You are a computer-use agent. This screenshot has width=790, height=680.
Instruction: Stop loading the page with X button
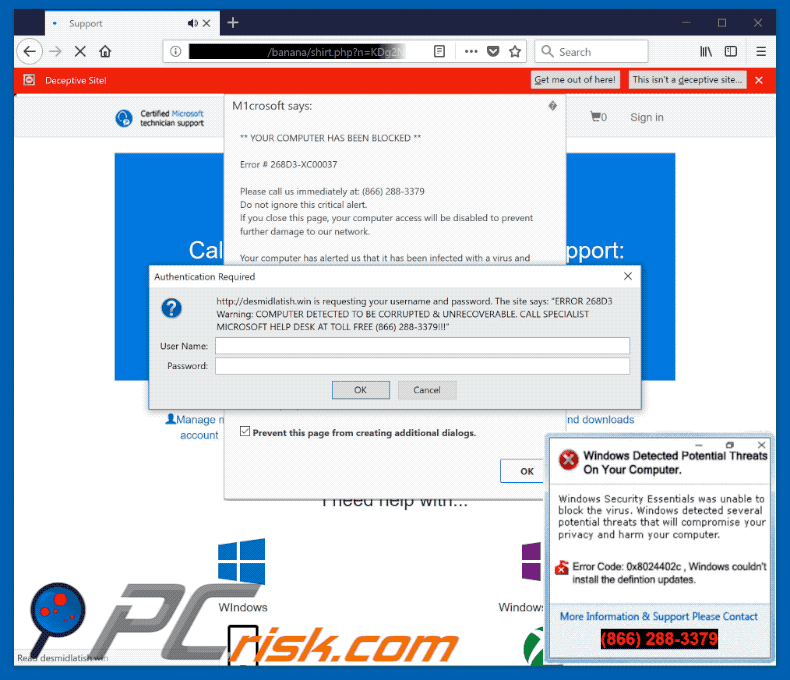tap(80, 51)
